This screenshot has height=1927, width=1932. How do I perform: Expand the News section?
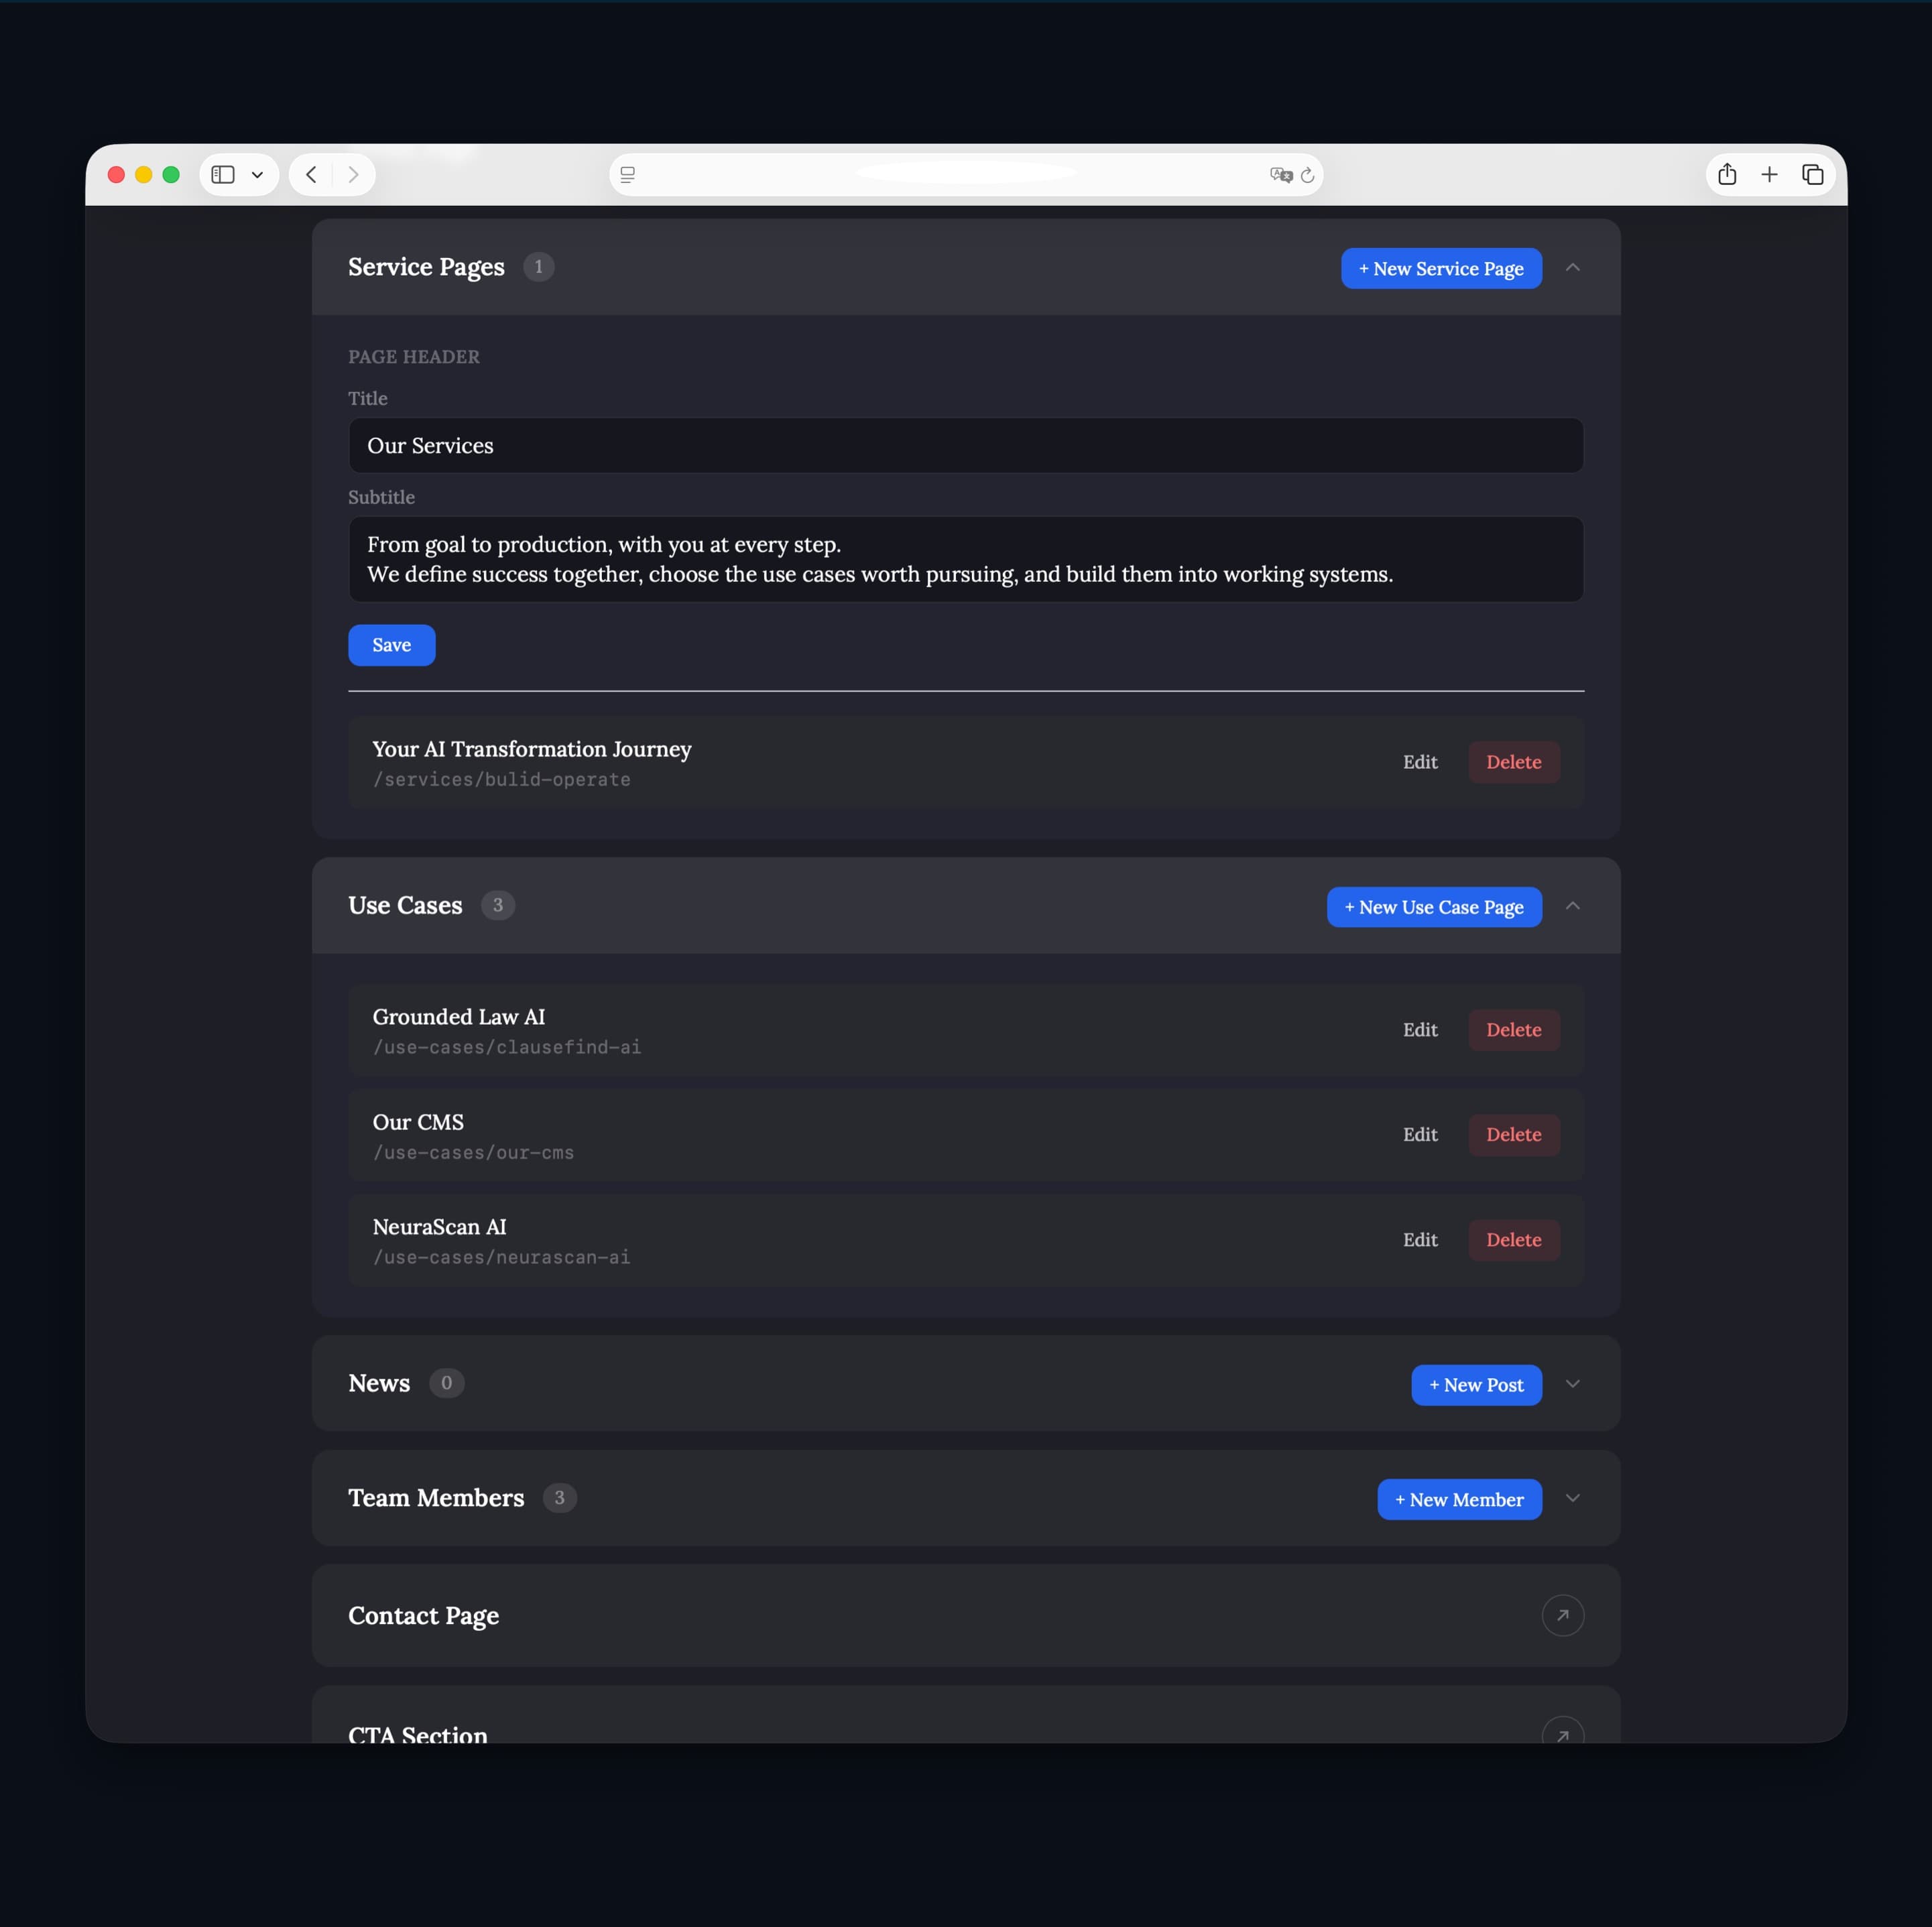click(1572, 1384)
